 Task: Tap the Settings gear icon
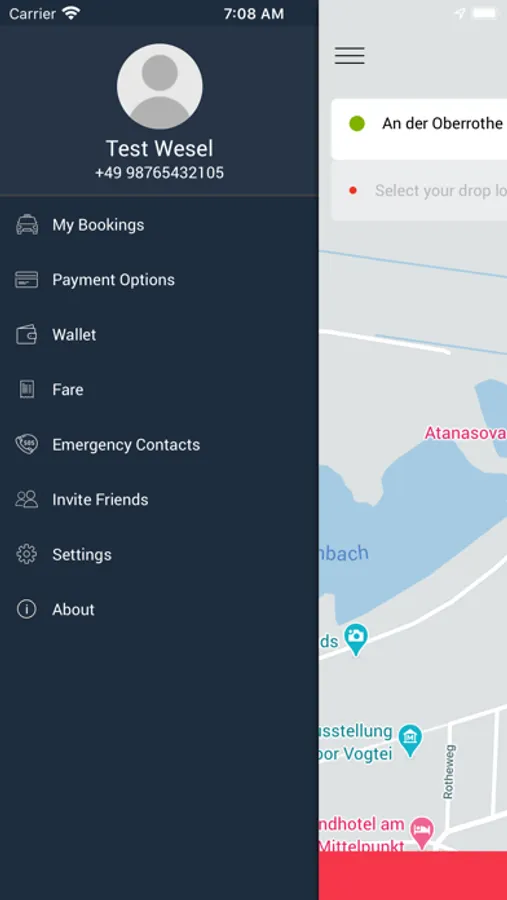point(26,554)
